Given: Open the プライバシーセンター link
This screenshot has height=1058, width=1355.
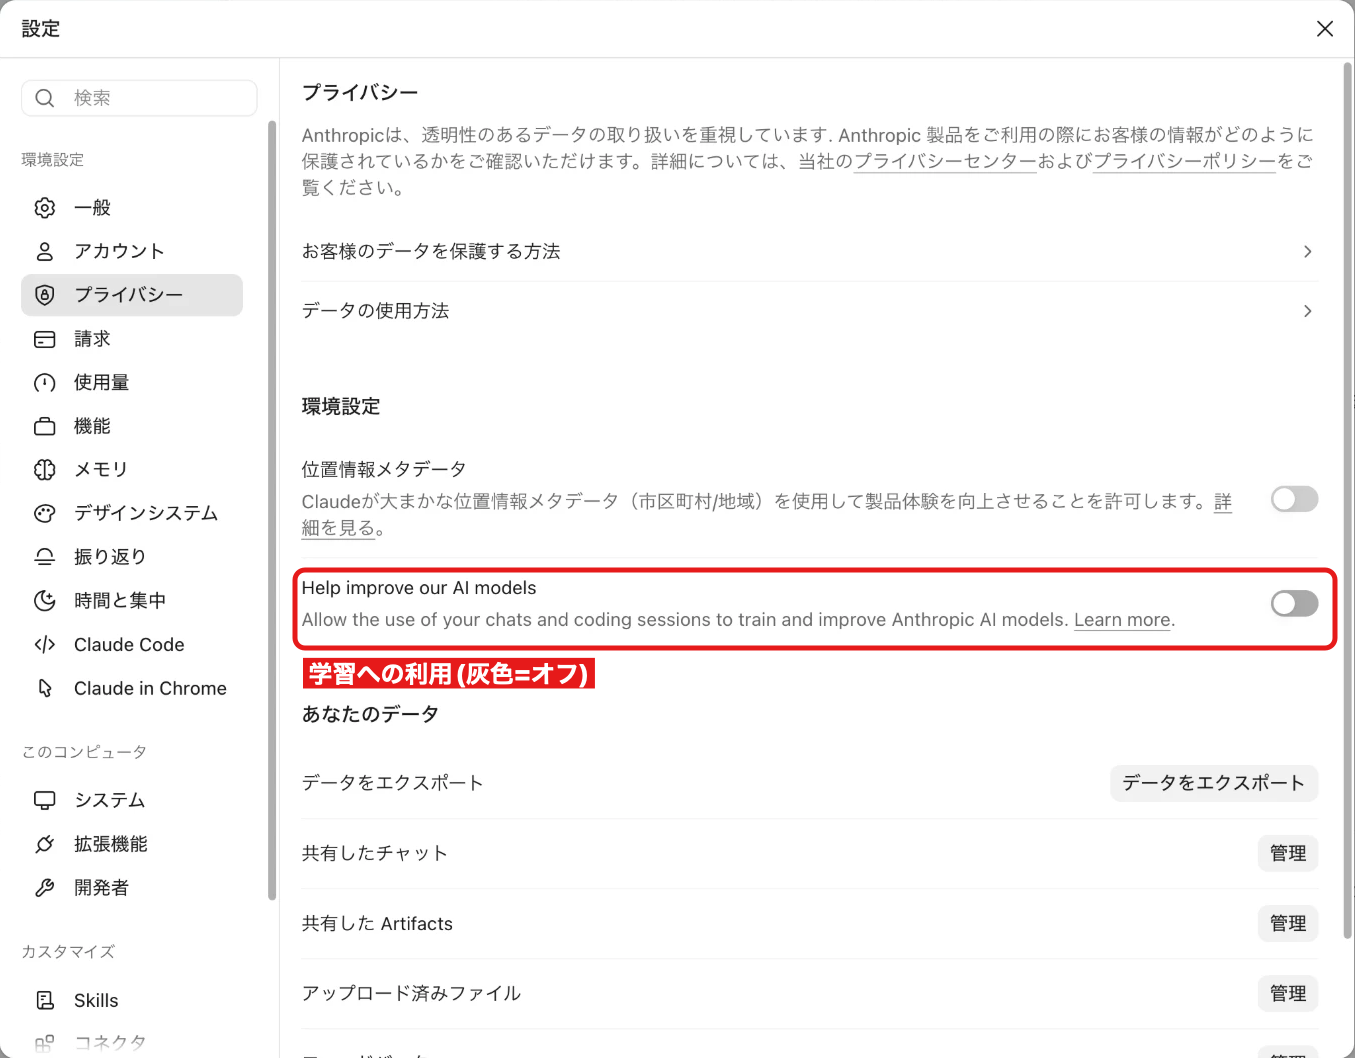Looking at the screenshot, I should 945,161.
